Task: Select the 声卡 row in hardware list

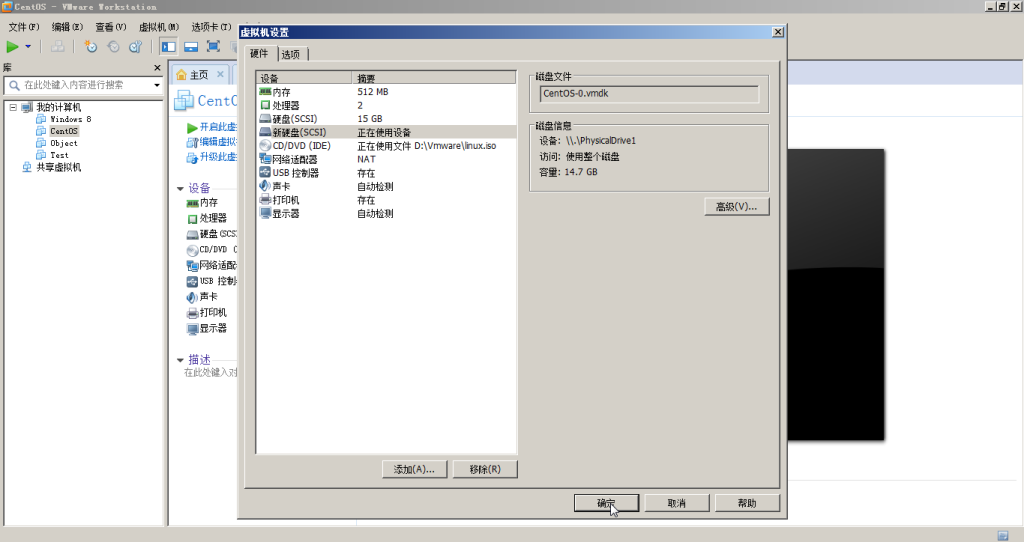Action: (387, 186)
